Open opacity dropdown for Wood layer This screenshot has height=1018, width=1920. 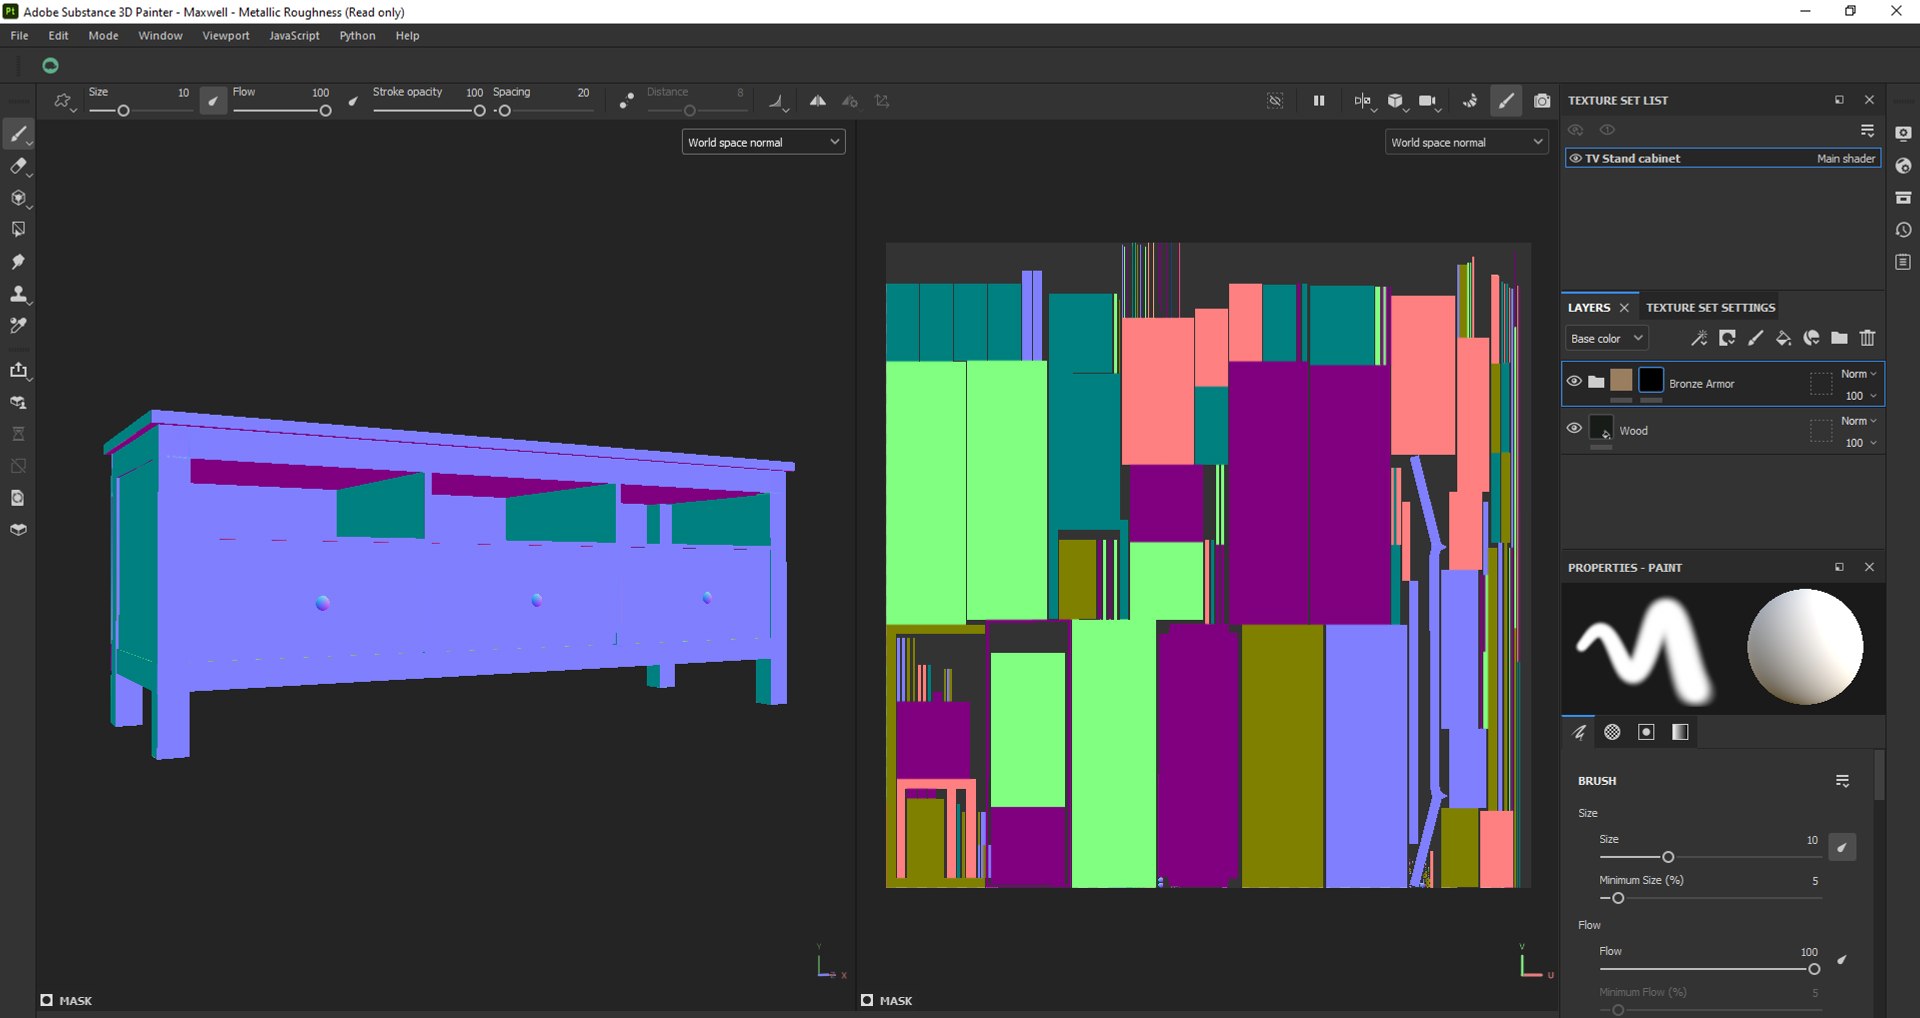pos(1860,443)
